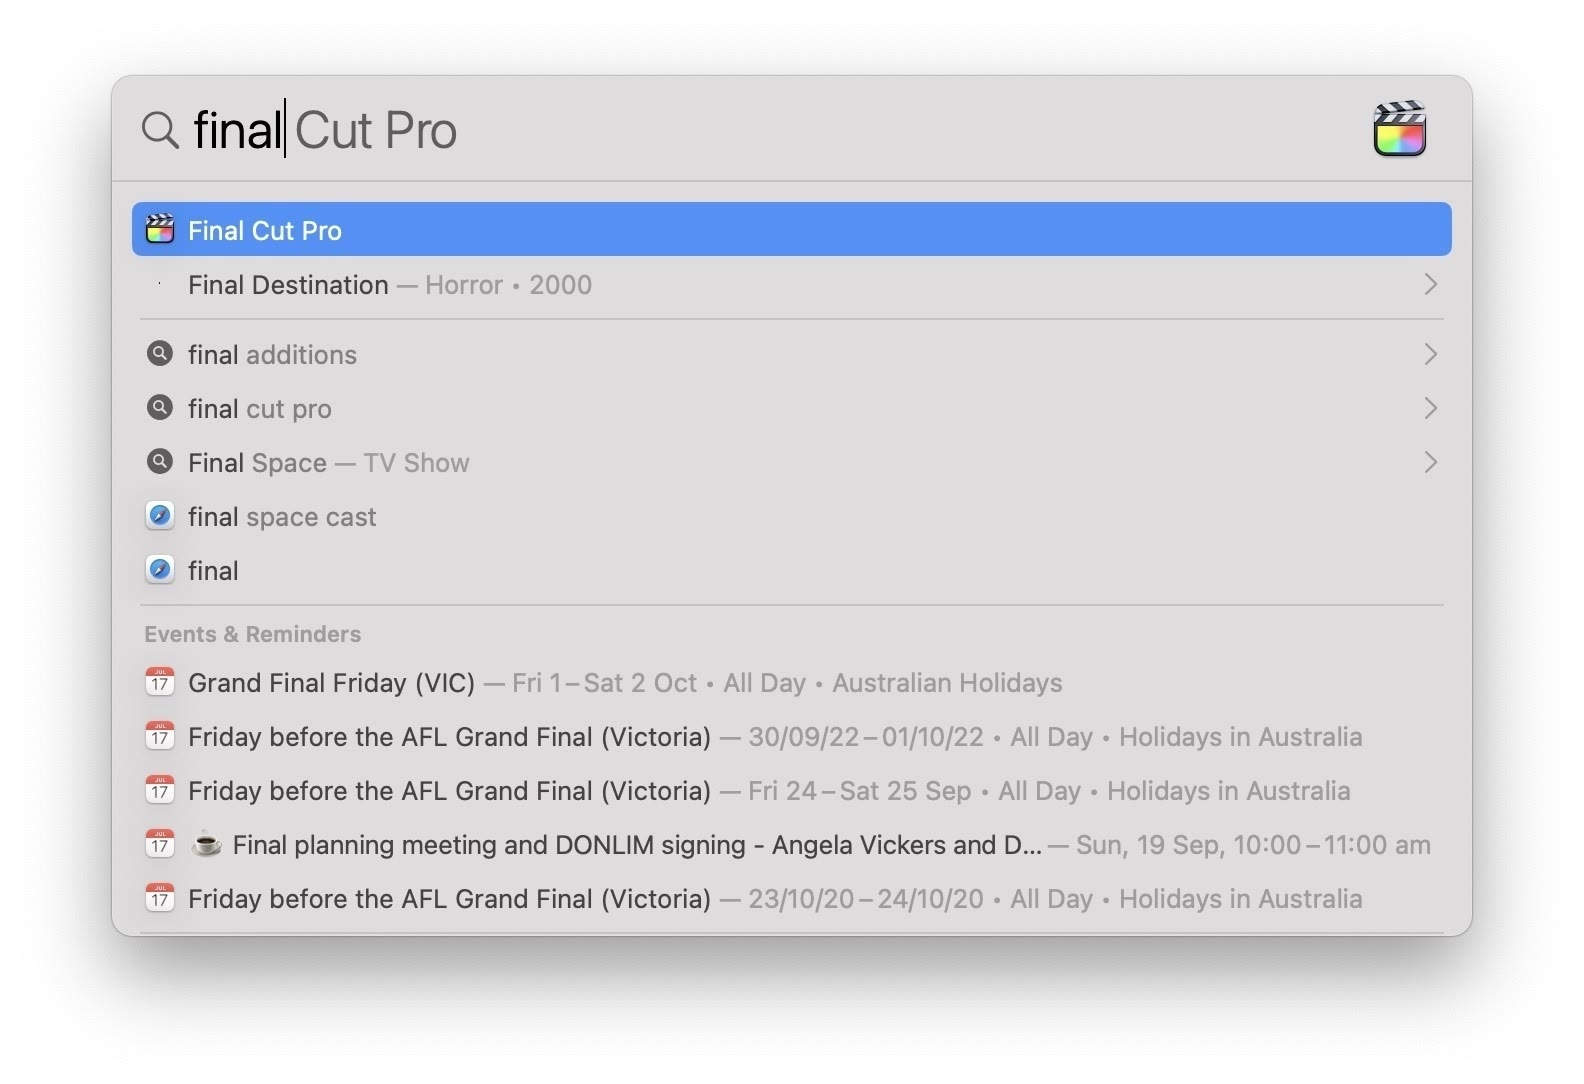Click the Spotlight magnifying glass icon
The image size is (1584, 1084).
(x=160, y=130)
